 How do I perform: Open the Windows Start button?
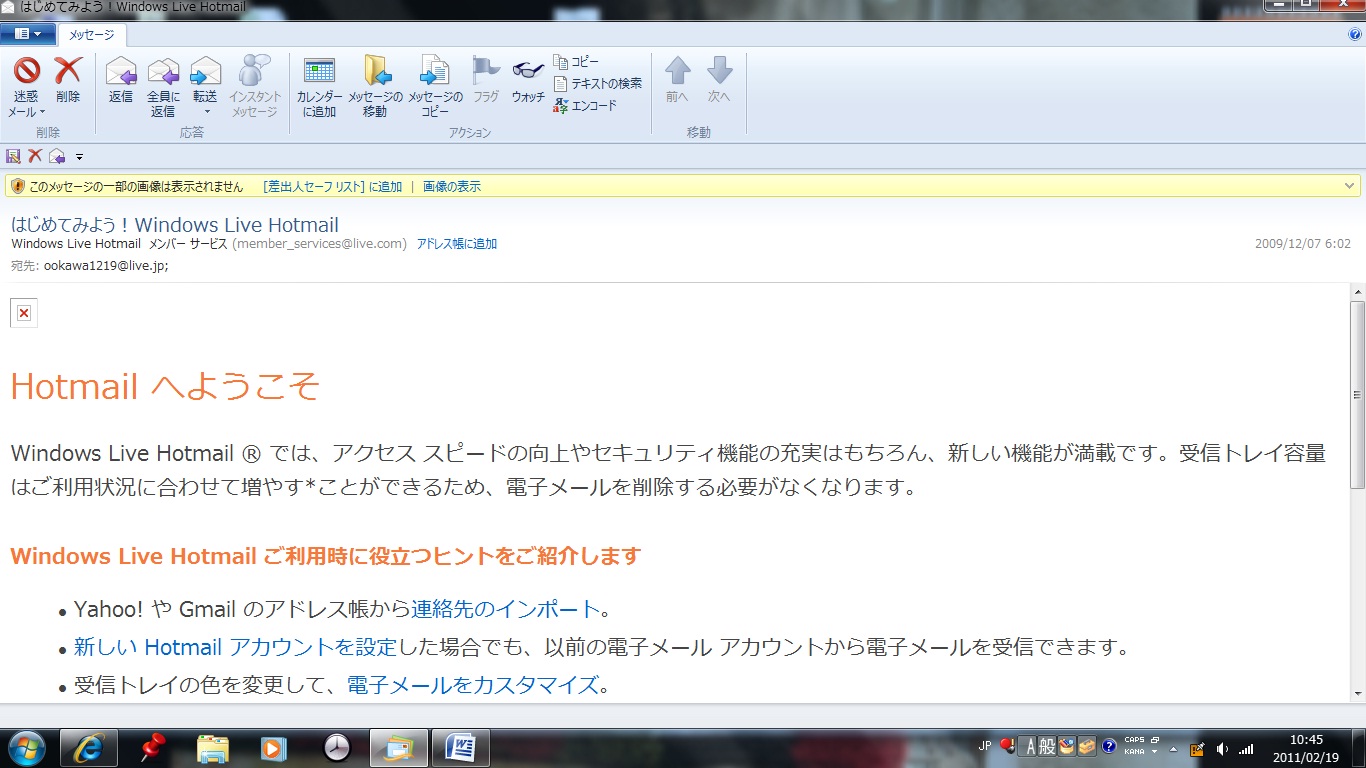coord(25,747)
